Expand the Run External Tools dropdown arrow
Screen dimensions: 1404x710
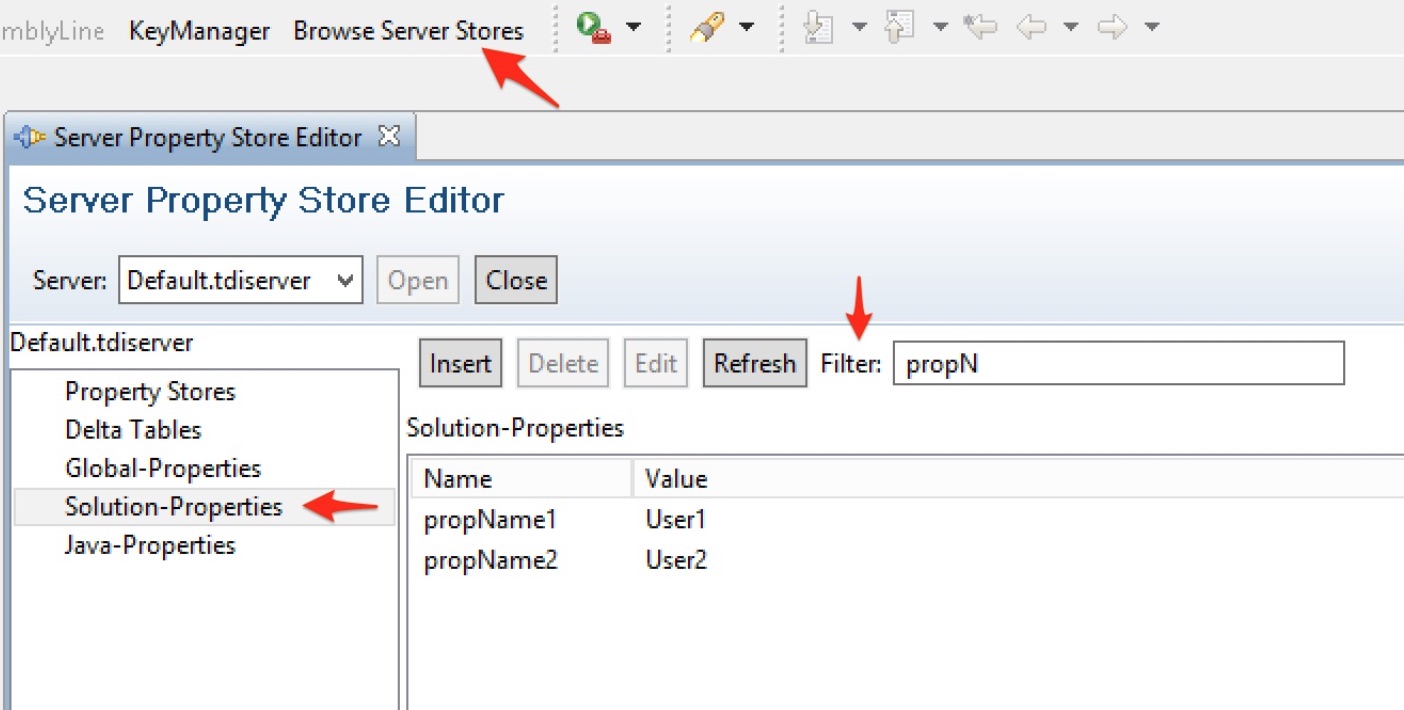[x=634, y=27]
